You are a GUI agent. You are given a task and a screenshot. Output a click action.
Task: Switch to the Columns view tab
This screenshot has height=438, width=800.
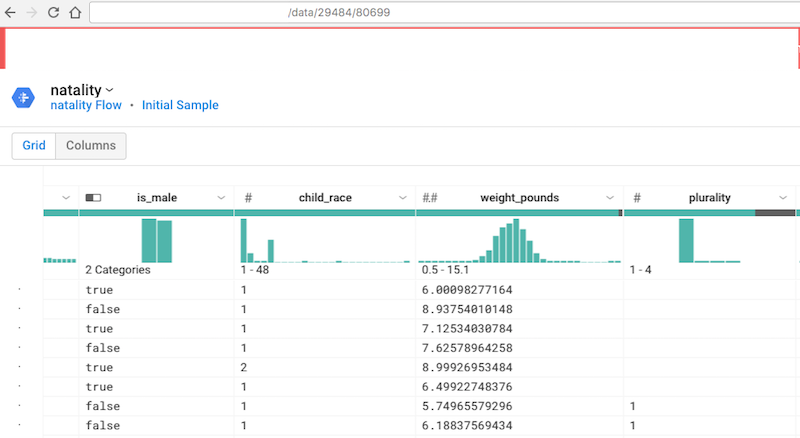point(91,145)
